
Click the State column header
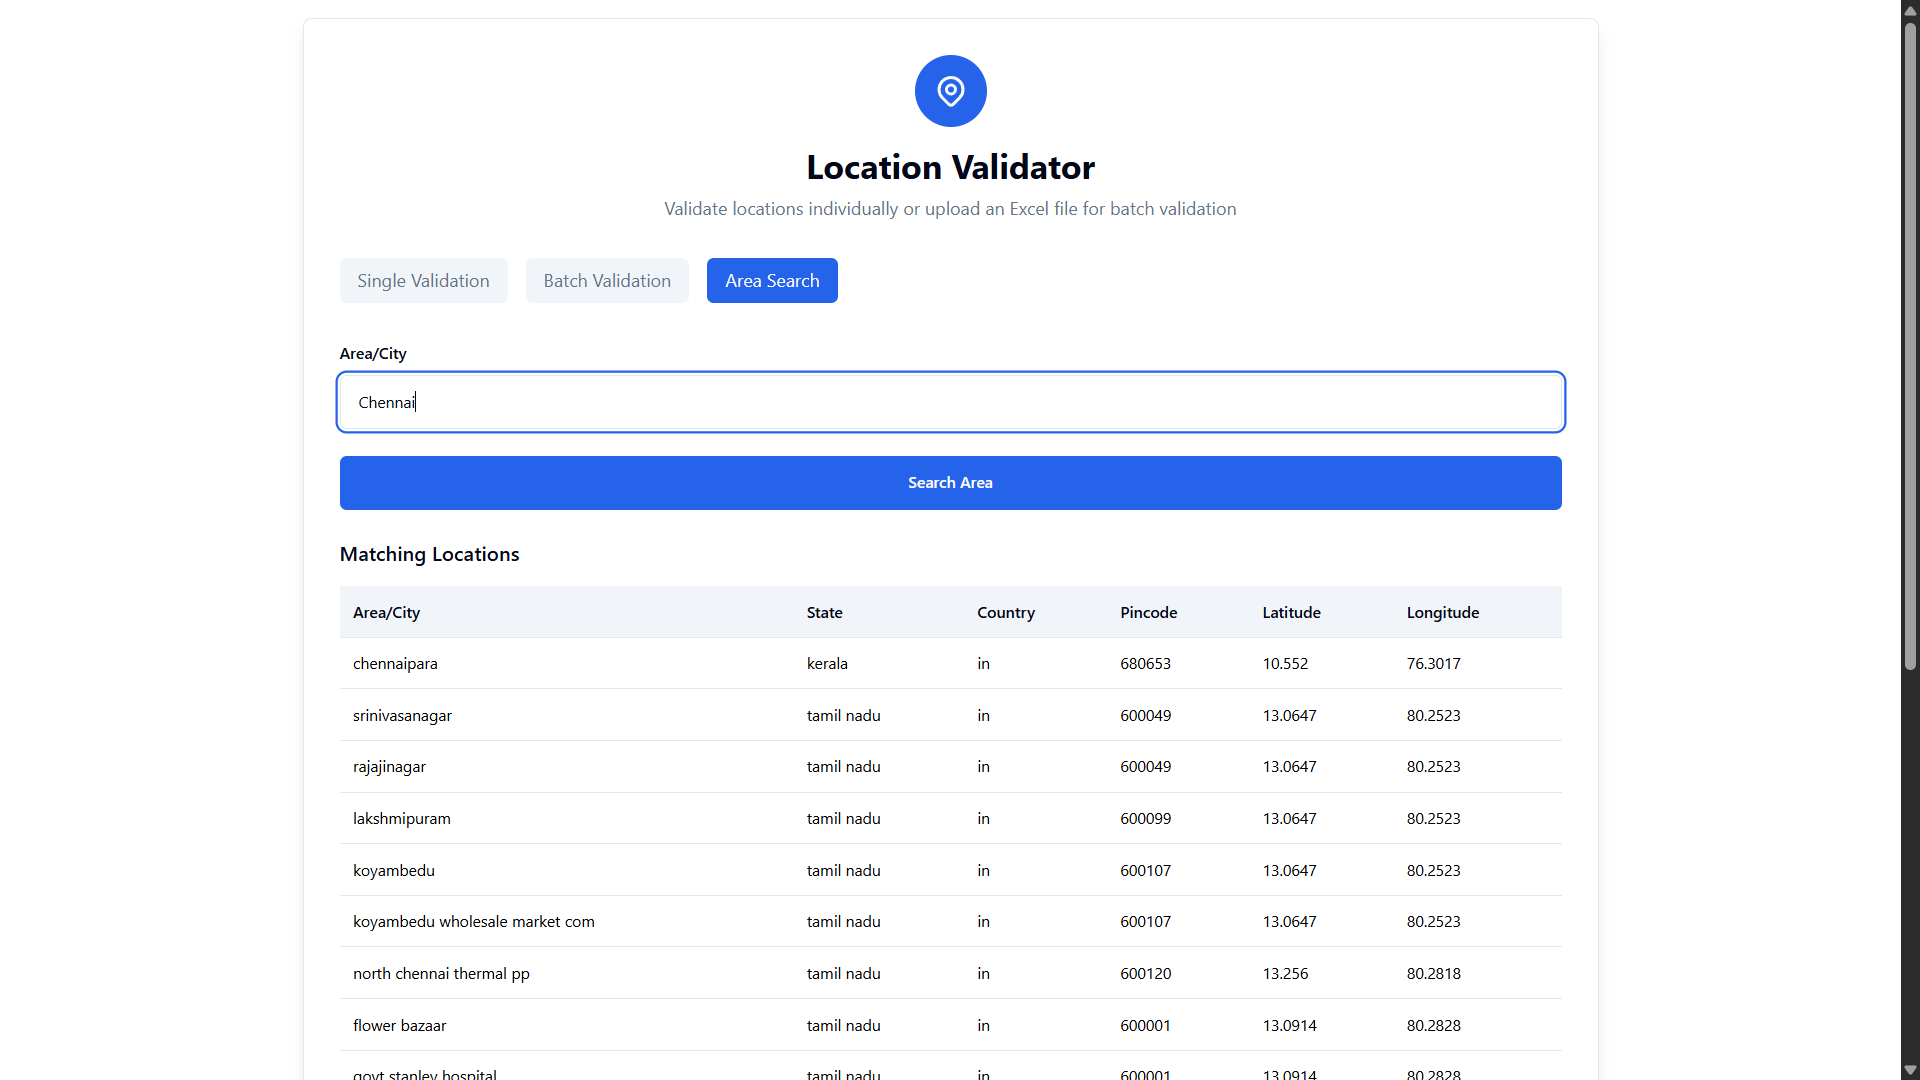825,612
